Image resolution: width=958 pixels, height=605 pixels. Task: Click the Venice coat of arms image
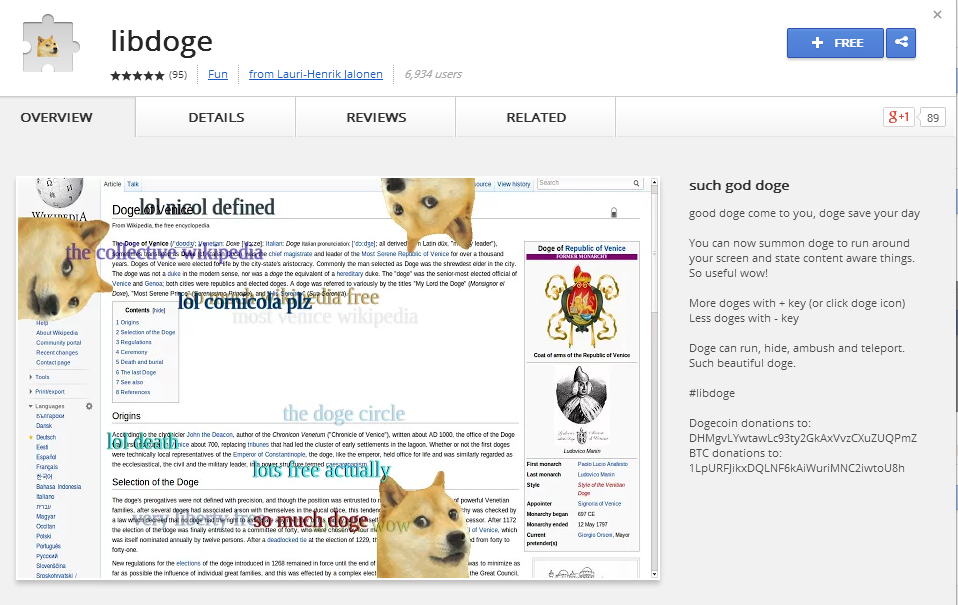(581, 307)
